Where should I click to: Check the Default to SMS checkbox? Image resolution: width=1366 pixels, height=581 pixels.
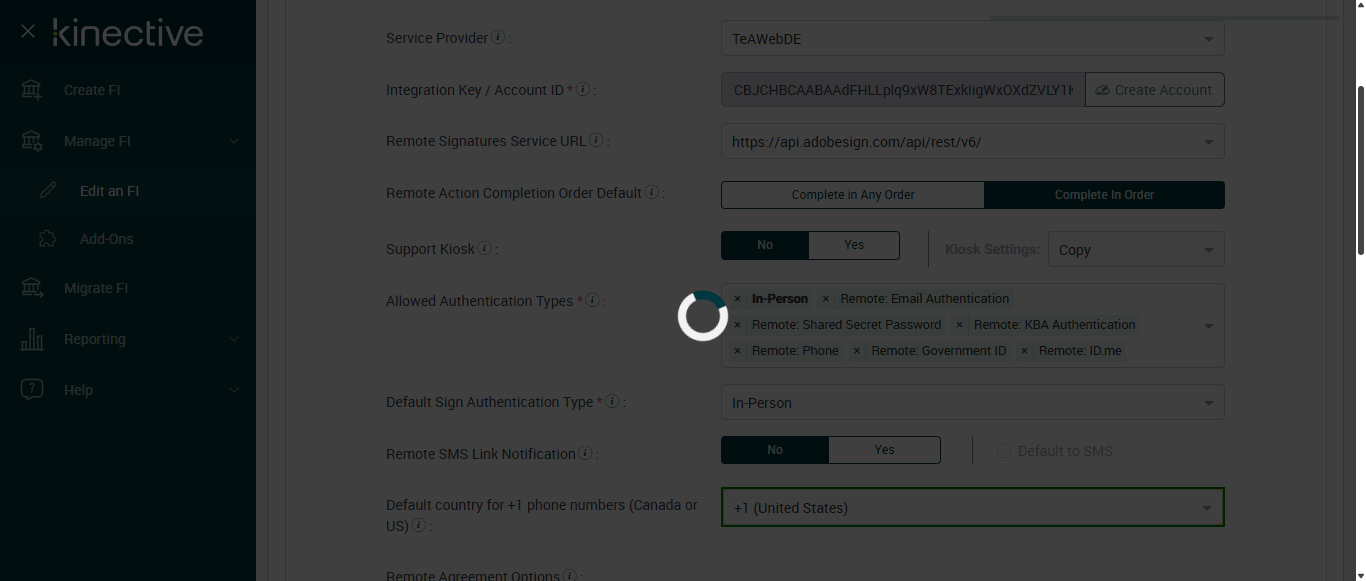tap(1004, 451)
